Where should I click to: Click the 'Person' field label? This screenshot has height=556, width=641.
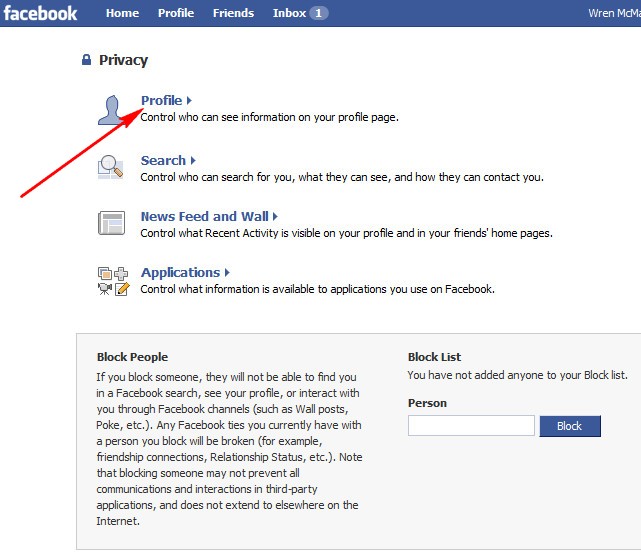(427, 403)
